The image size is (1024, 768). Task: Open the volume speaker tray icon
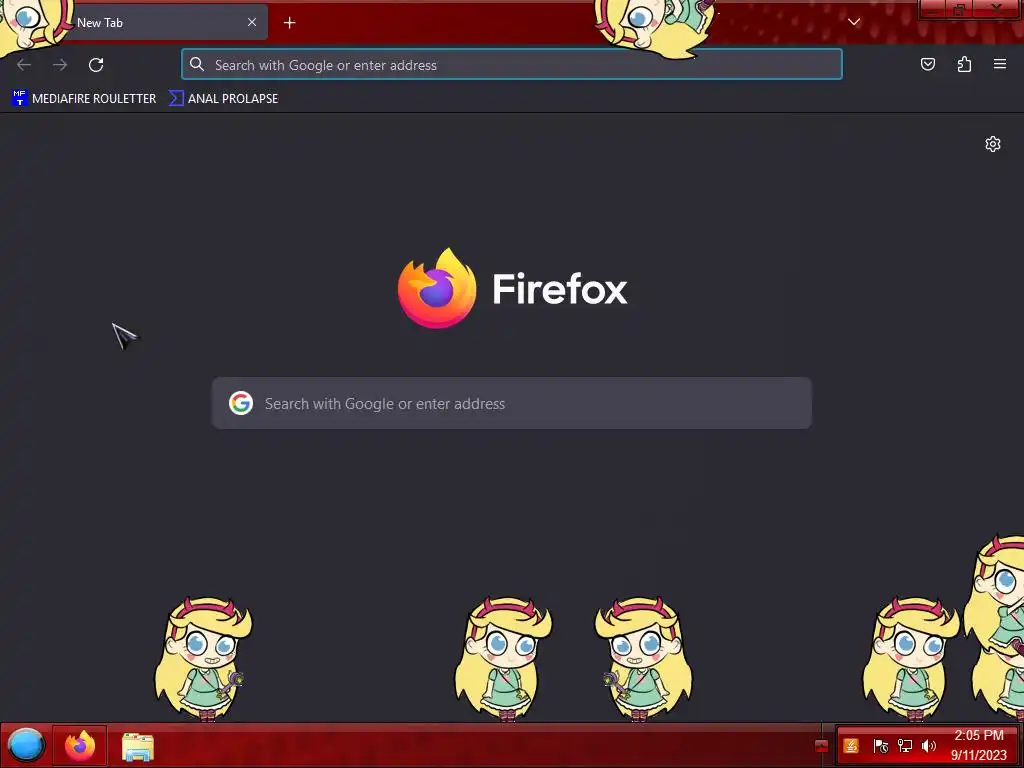coord(929,746)
